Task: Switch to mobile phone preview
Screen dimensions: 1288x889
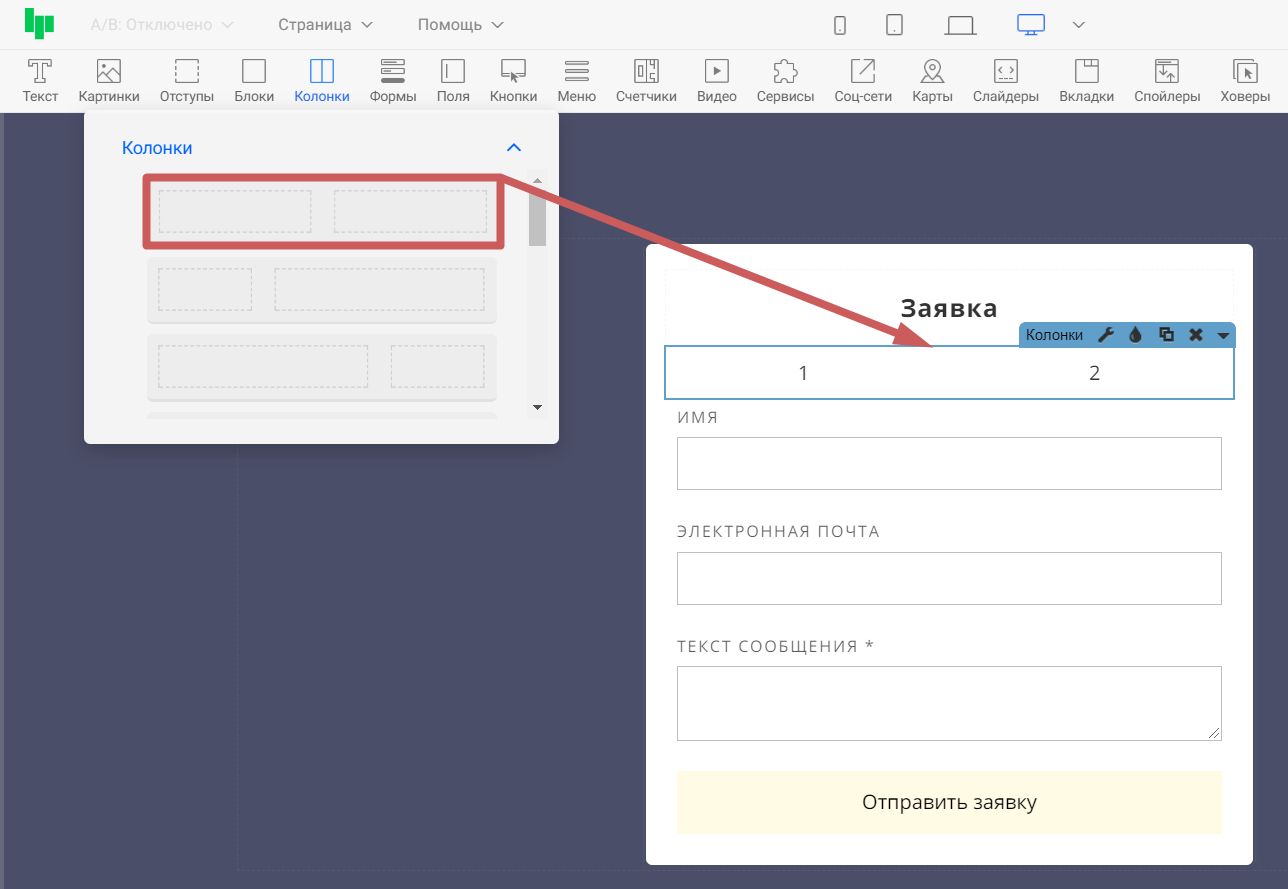Action: (840, 25)
